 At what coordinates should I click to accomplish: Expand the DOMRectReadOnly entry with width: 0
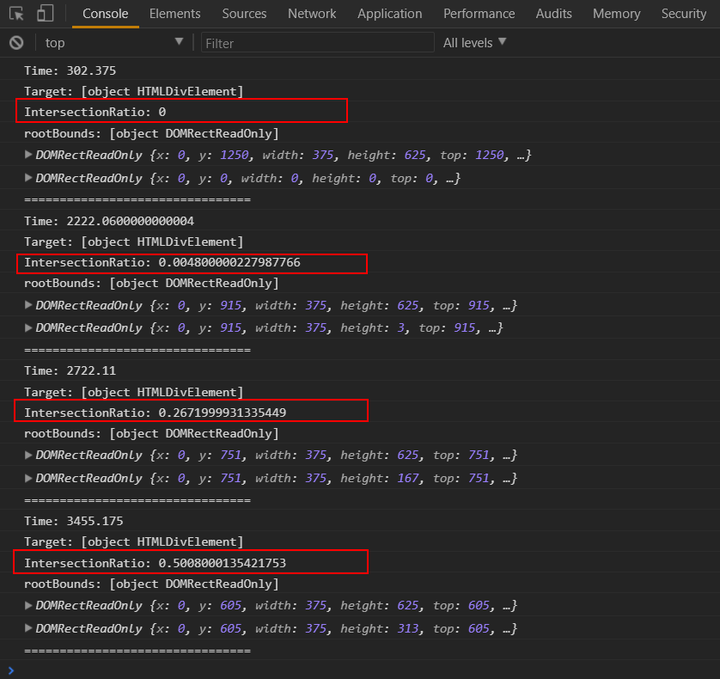pos(28,178)
